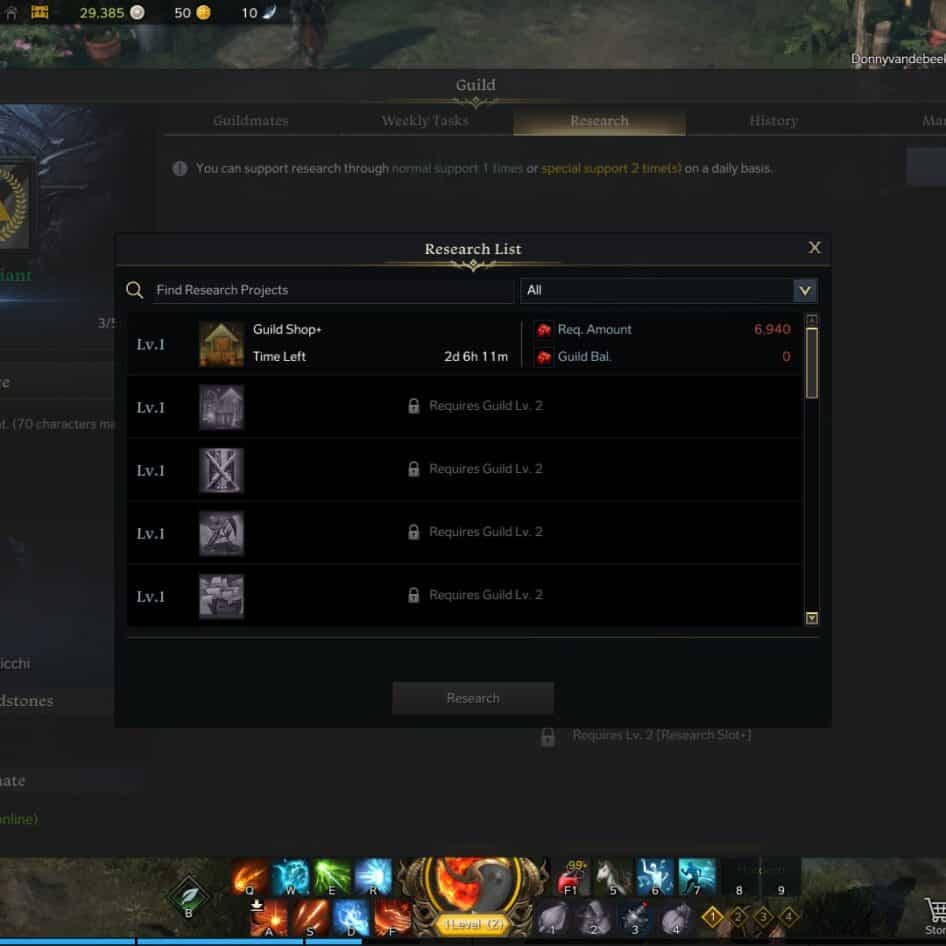The height and width of the screenshot is (946, 946).
Task: Close the Research List dialog
Action: (814, 247)
